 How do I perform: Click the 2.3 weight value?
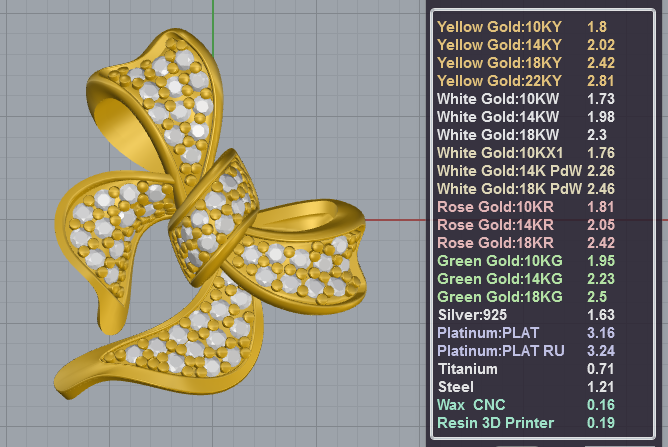click(x=597, y=135)
